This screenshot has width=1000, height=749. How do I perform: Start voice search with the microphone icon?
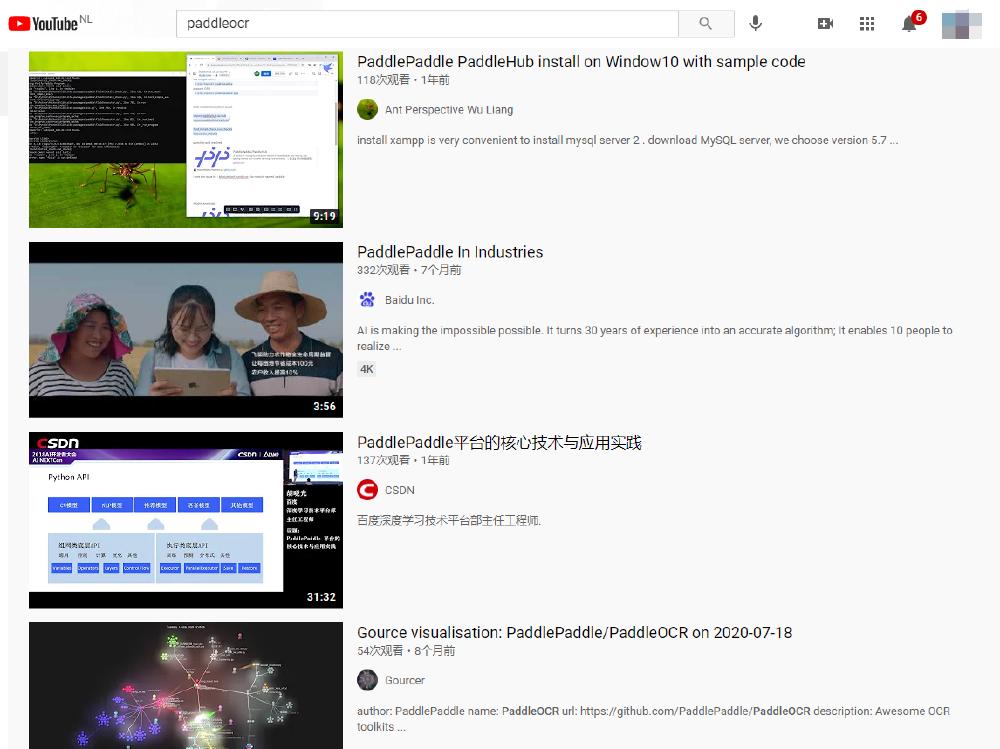(x=756, y=24)
